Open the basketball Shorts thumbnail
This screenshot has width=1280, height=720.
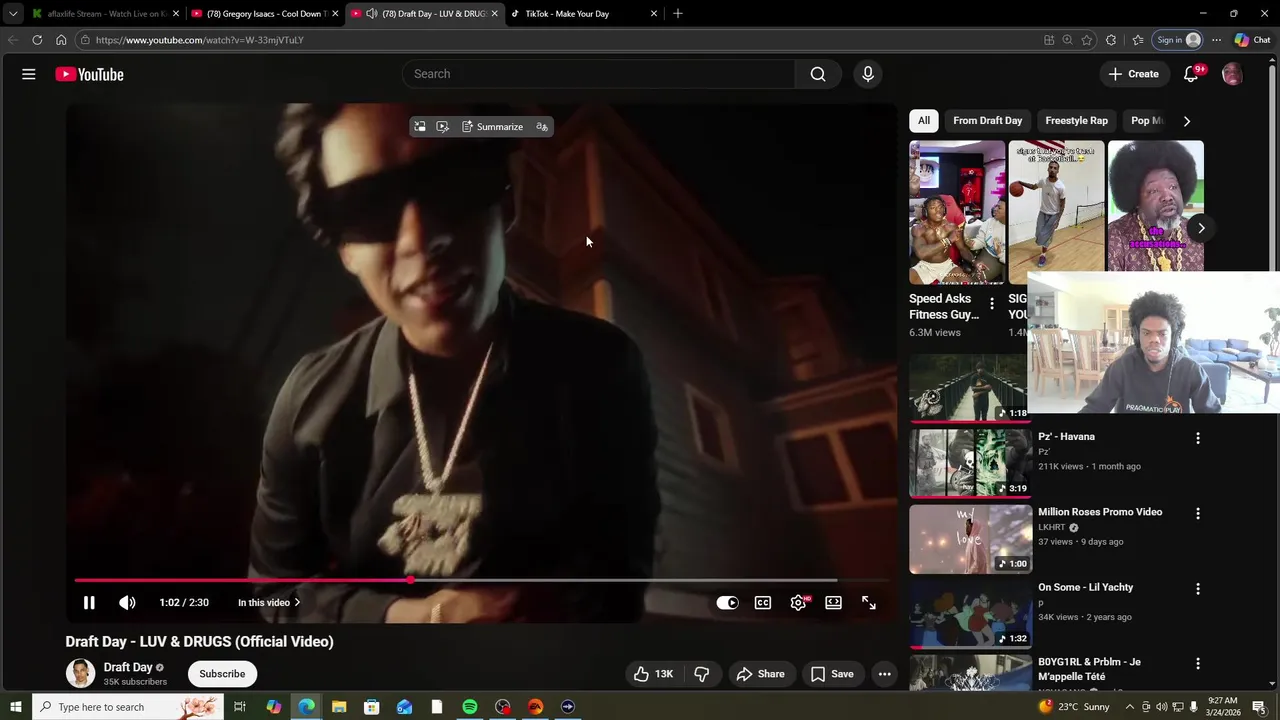point(1056,213)
